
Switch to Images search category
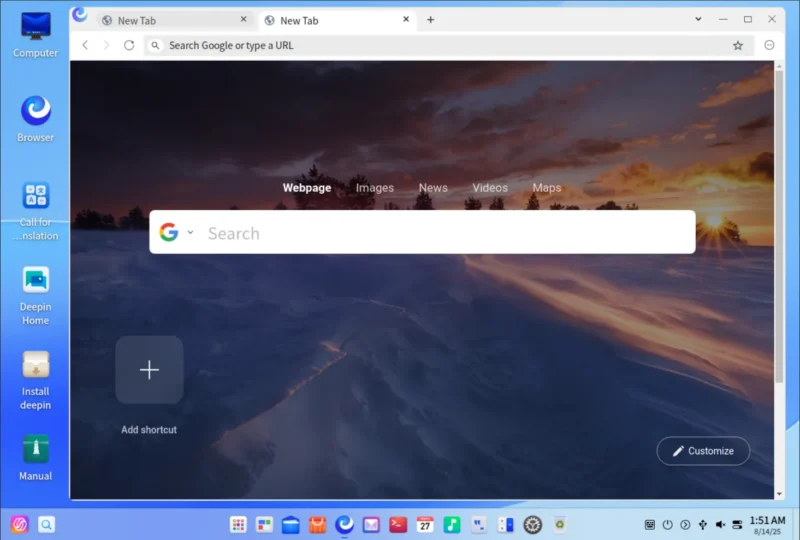[x=375, y=188]
